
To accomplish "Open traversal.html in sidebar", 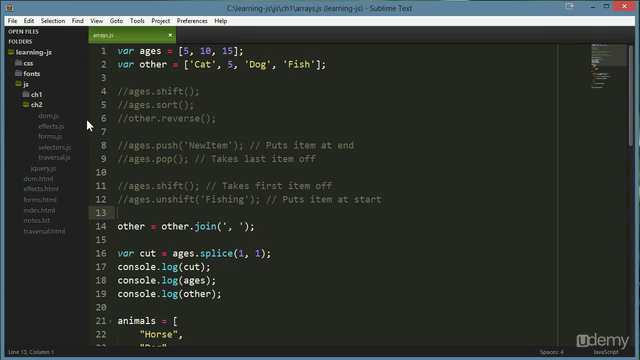I will (x=44, y=231).
